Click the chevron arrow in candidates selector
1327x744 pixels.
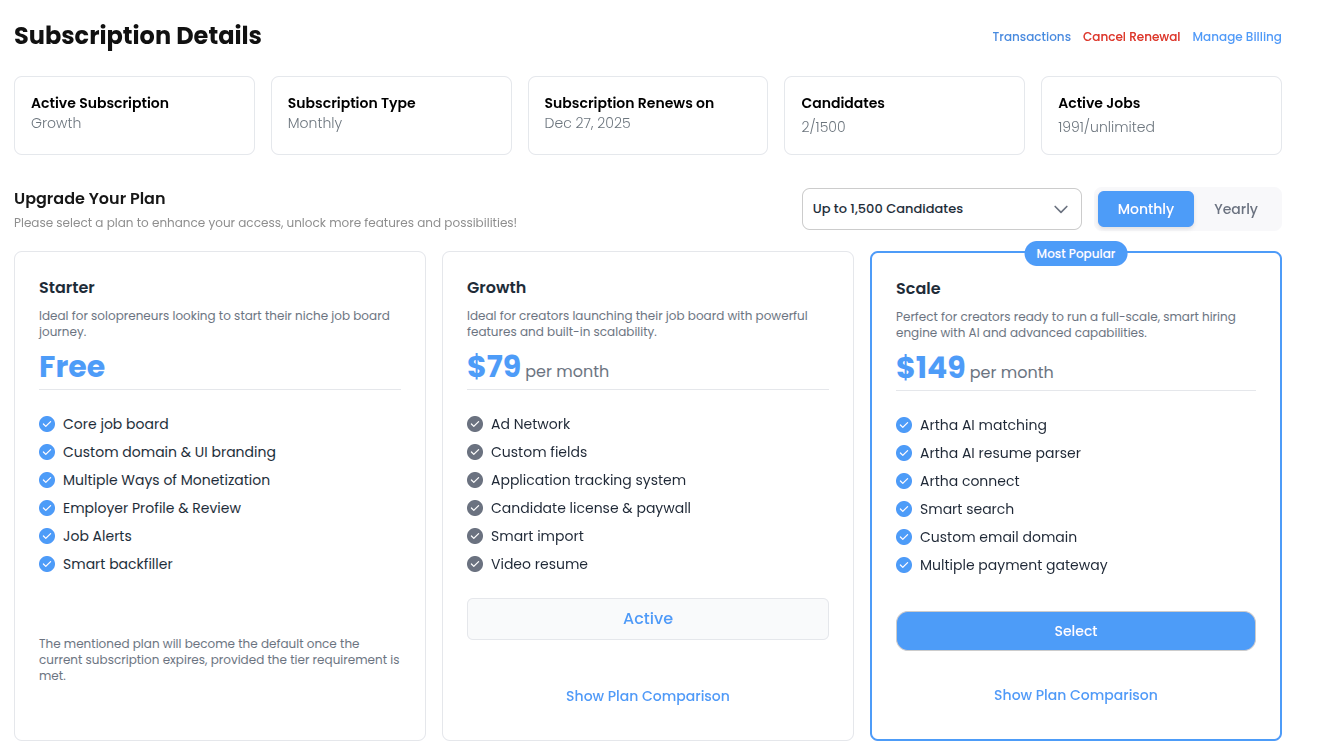[x=1061, y=209]
